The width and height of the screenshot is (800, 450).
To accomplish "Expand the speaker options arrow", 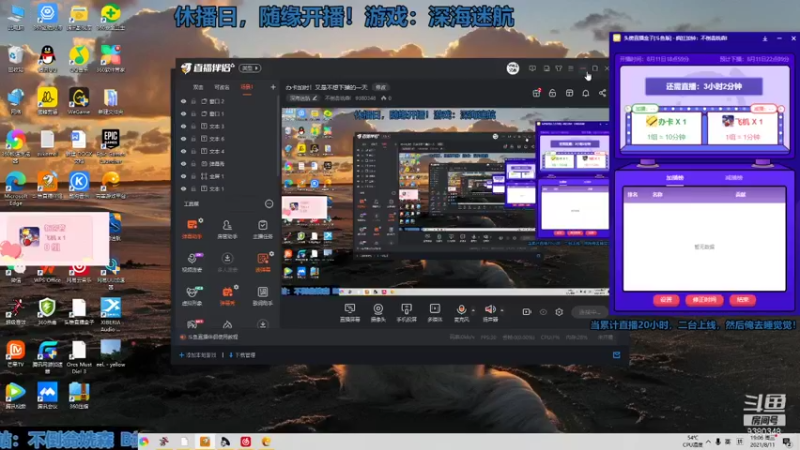I will click(502, 310).
